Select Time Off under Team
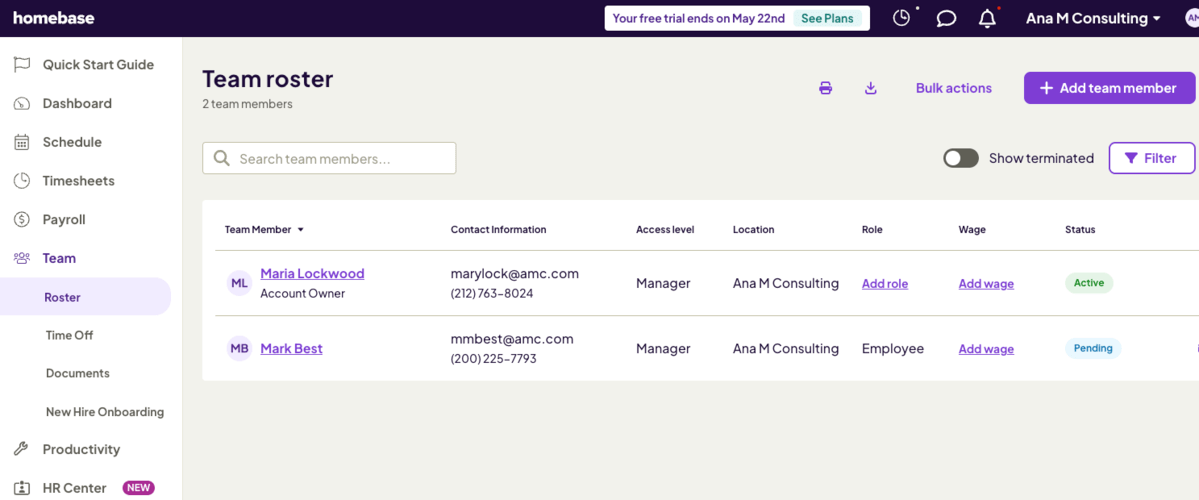The width and height of the screenshot is (1199, 500). [x=69, y=335]
